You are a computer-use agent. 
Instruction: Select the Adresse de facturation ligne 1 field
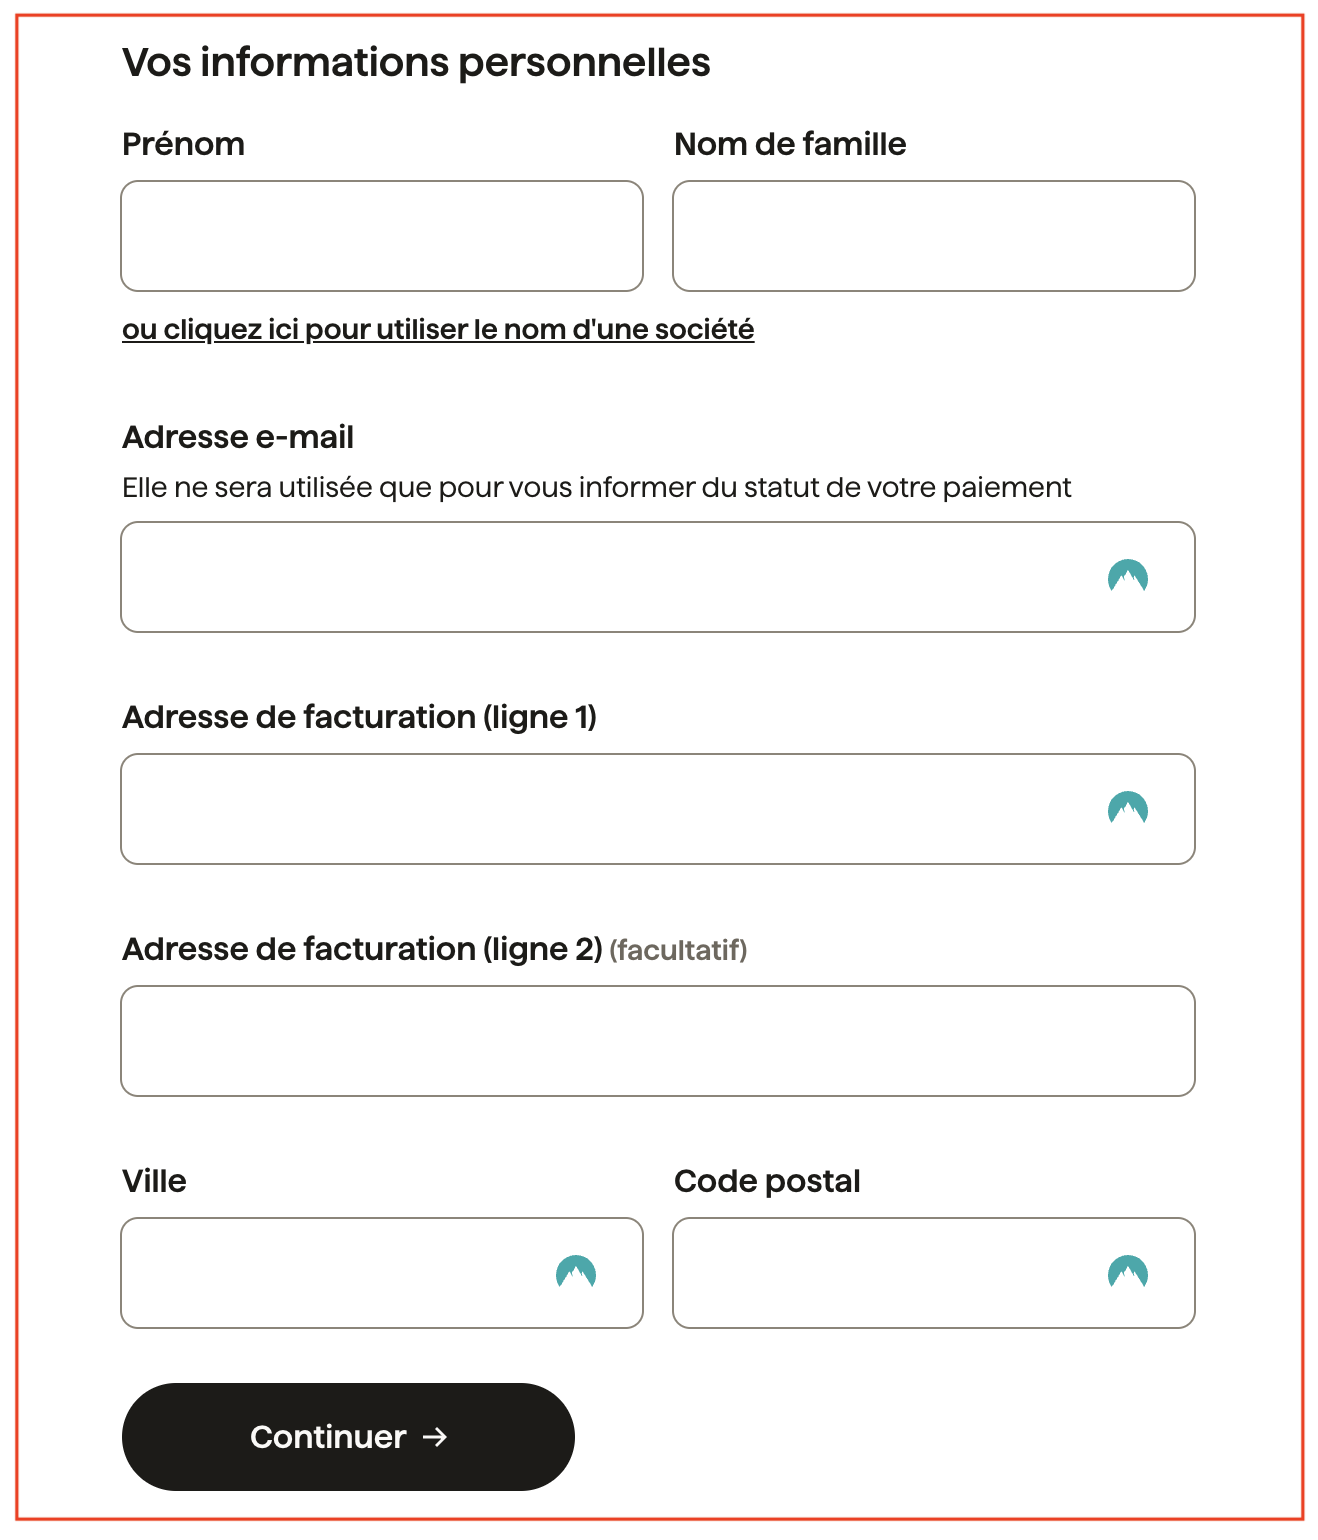[658, 809]
